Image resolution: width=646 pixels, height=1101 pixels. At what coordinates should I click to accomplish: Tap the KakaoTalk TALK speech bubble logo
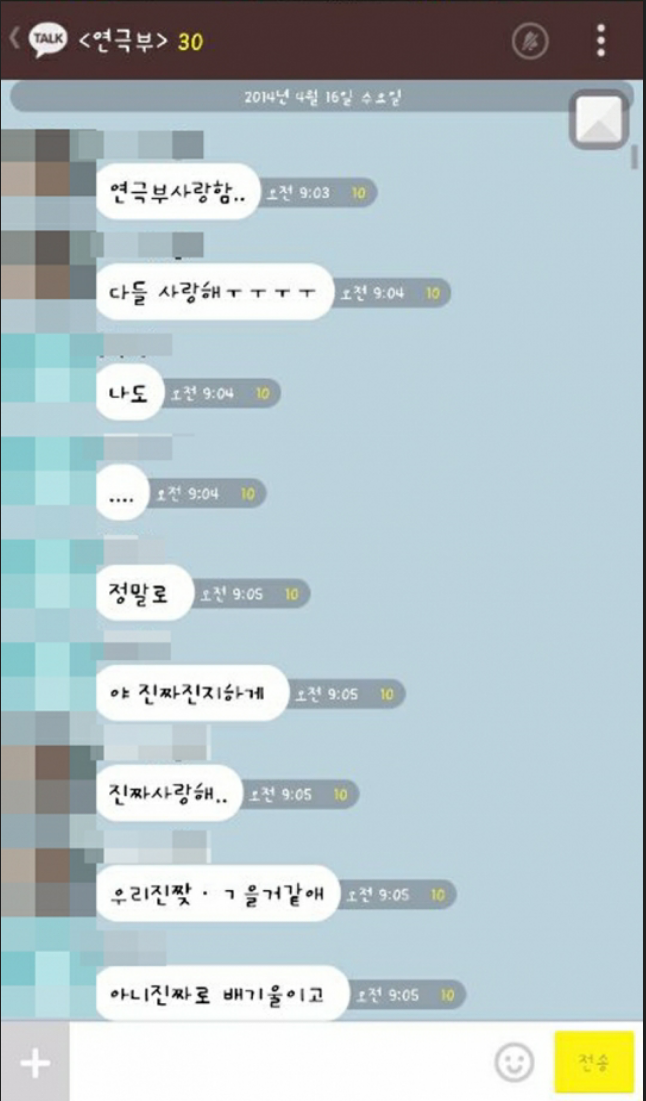coord(48,41)
